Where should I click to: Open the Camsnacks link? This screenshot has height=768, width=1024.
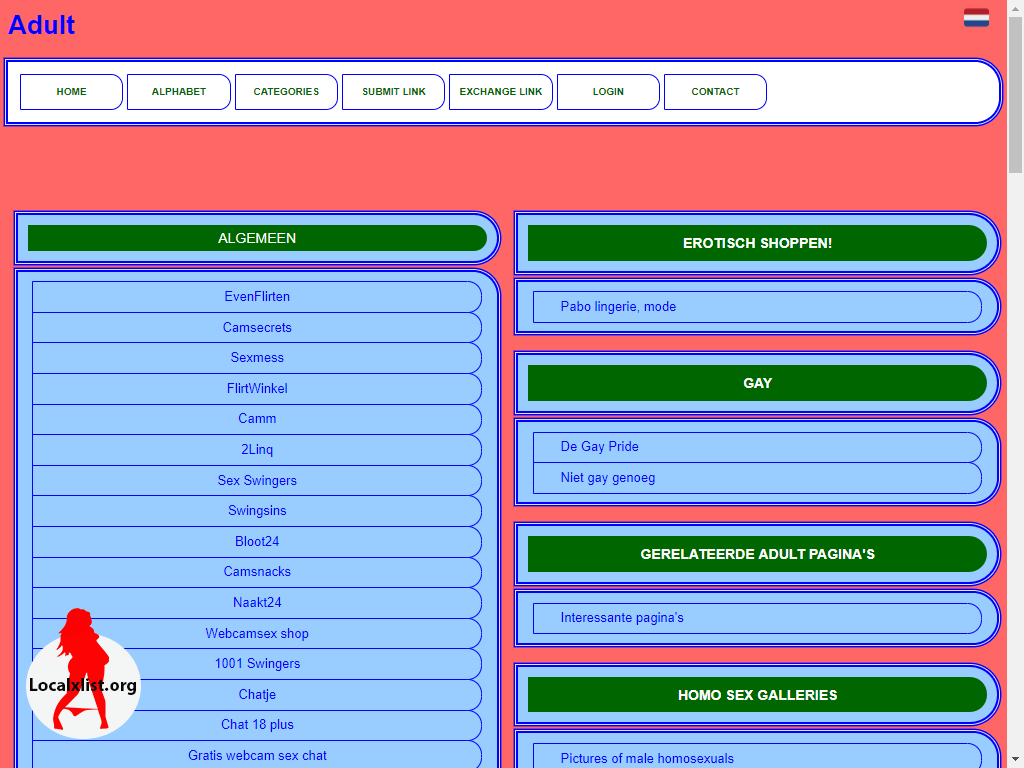pos(257,571)
